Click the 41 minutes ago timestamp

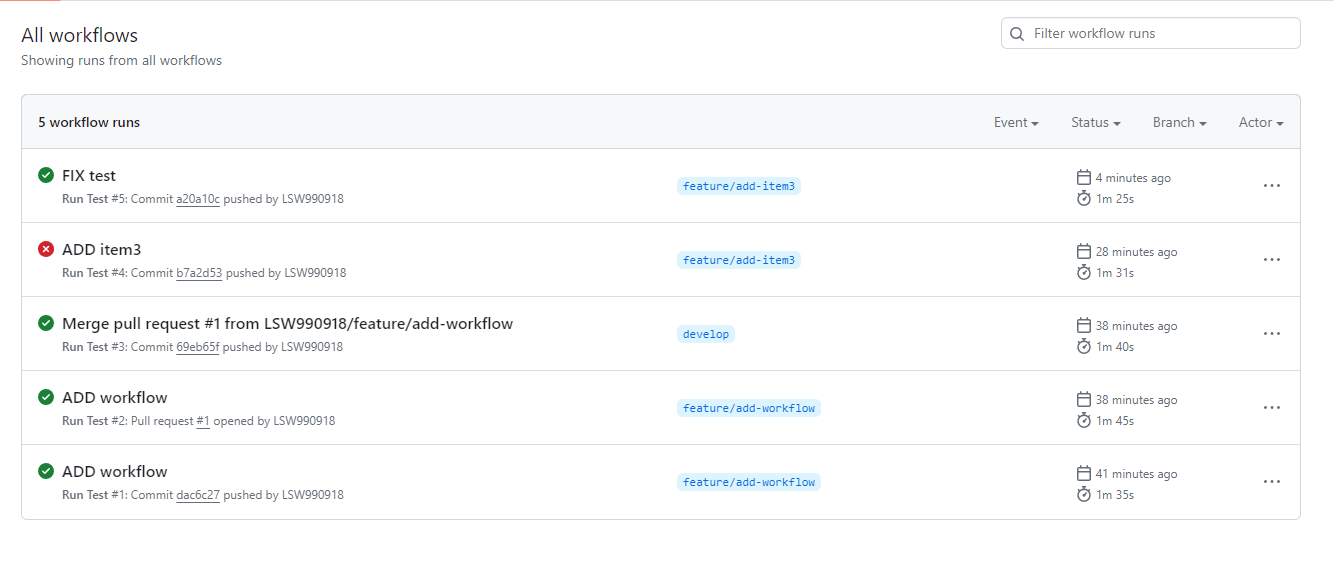coord(1136,474)
